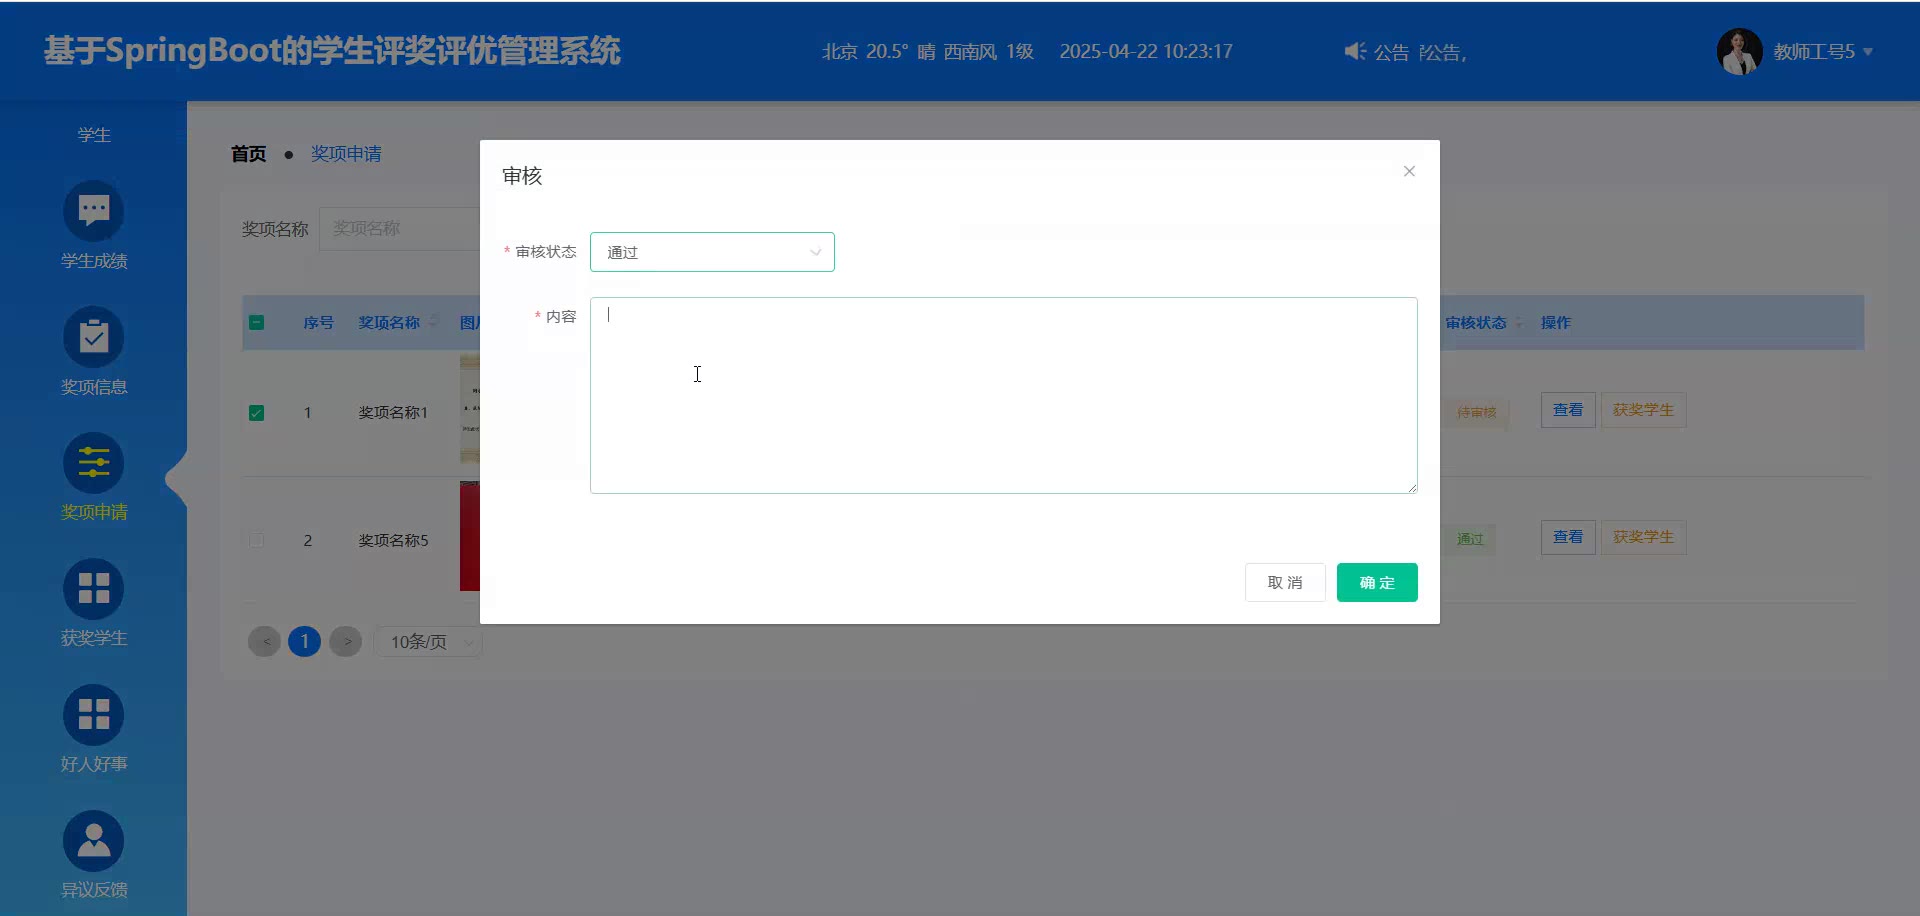Click the table cell 奖项名称1
This screenshot has height=916, width=1920.
(x=393, y=413)
